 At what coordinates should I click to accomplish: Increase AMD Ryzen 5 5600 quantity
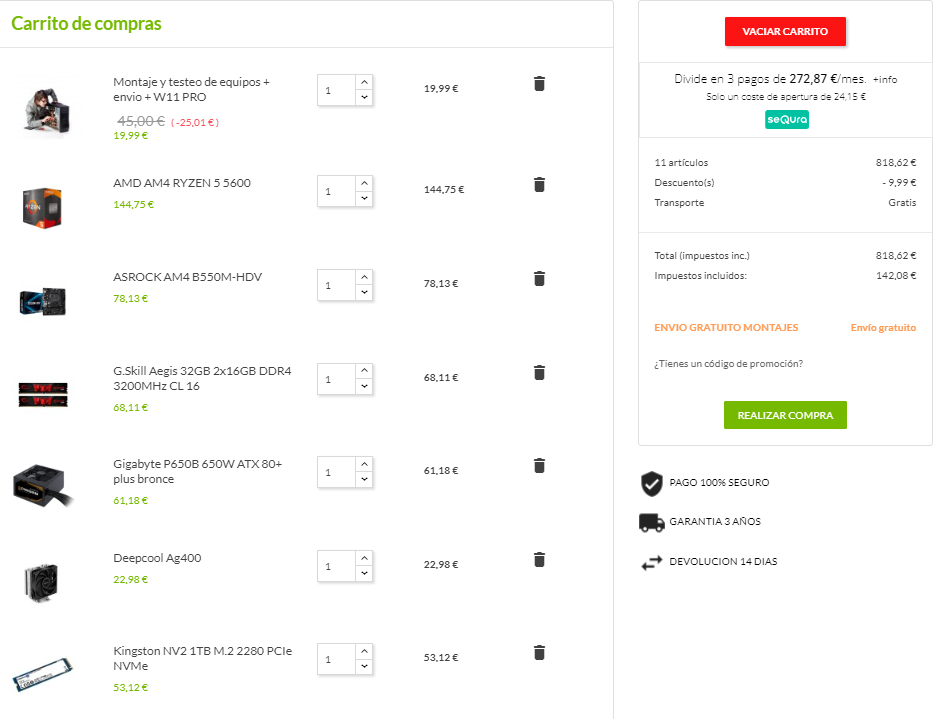coord(365,183)
